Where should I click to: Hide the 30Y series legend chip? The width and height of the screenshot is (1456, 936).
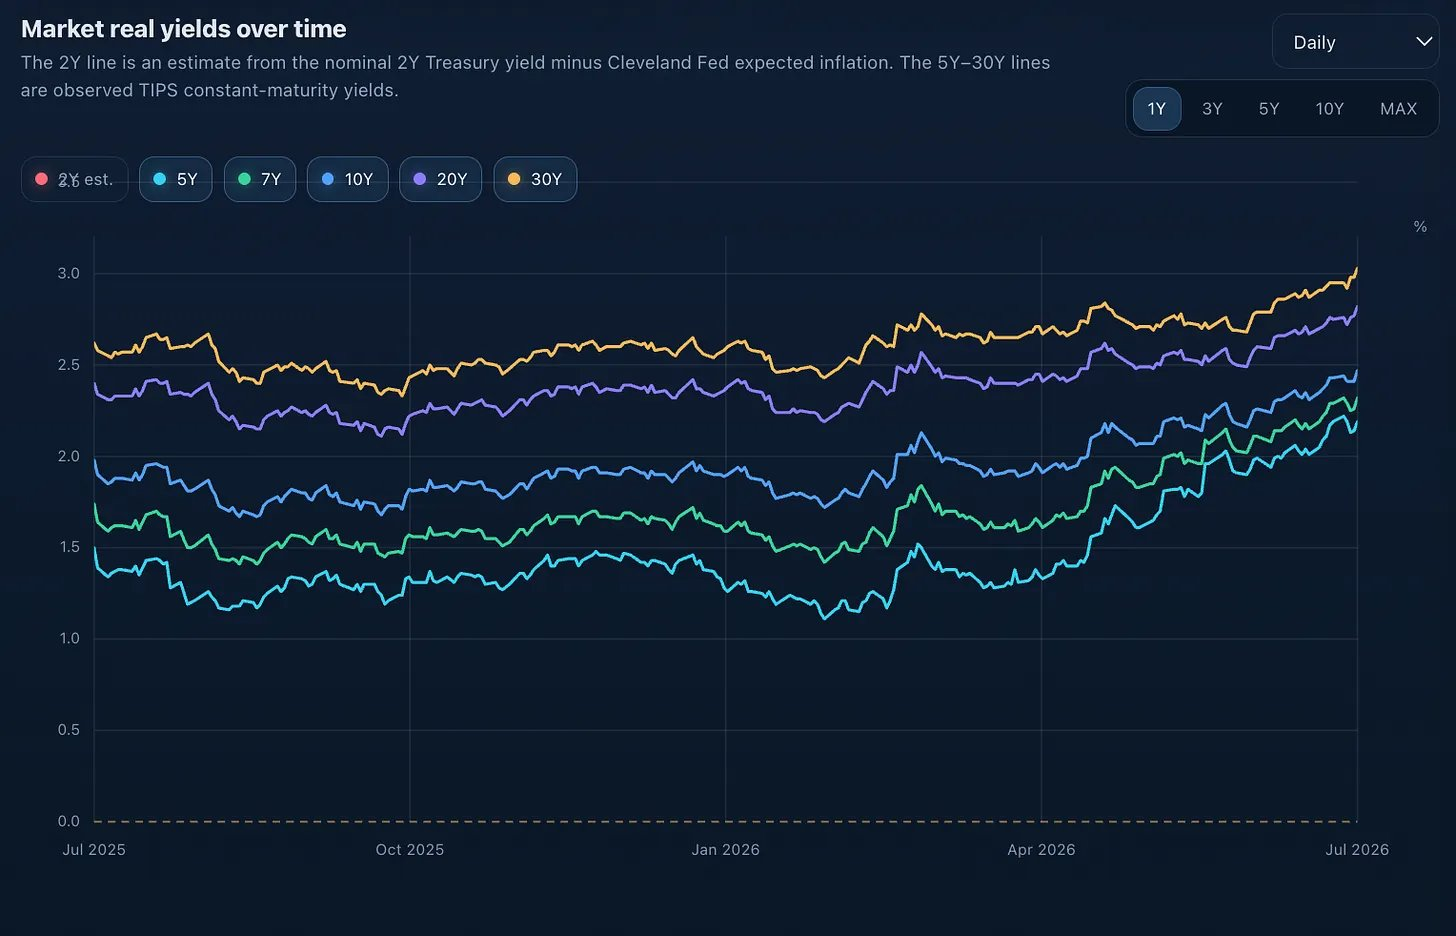click(535, 179)
